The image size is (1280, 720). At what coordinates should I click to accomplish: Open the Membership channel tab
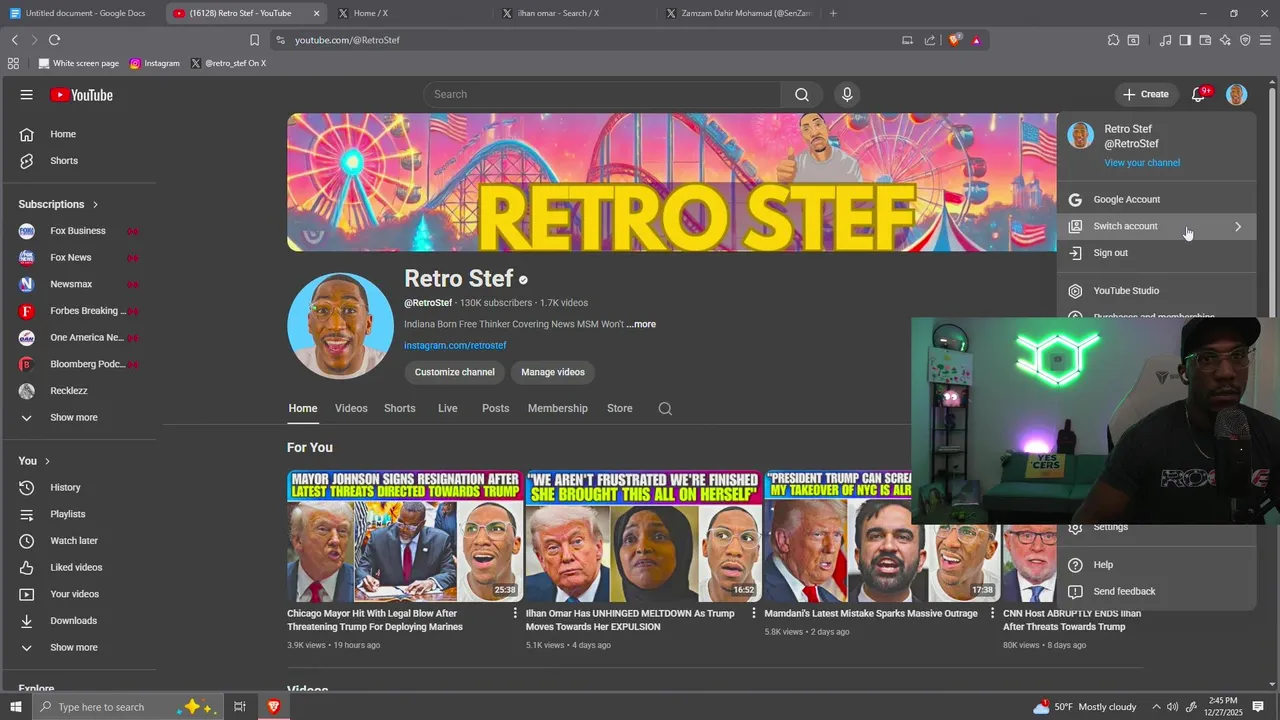click(558, 408)
